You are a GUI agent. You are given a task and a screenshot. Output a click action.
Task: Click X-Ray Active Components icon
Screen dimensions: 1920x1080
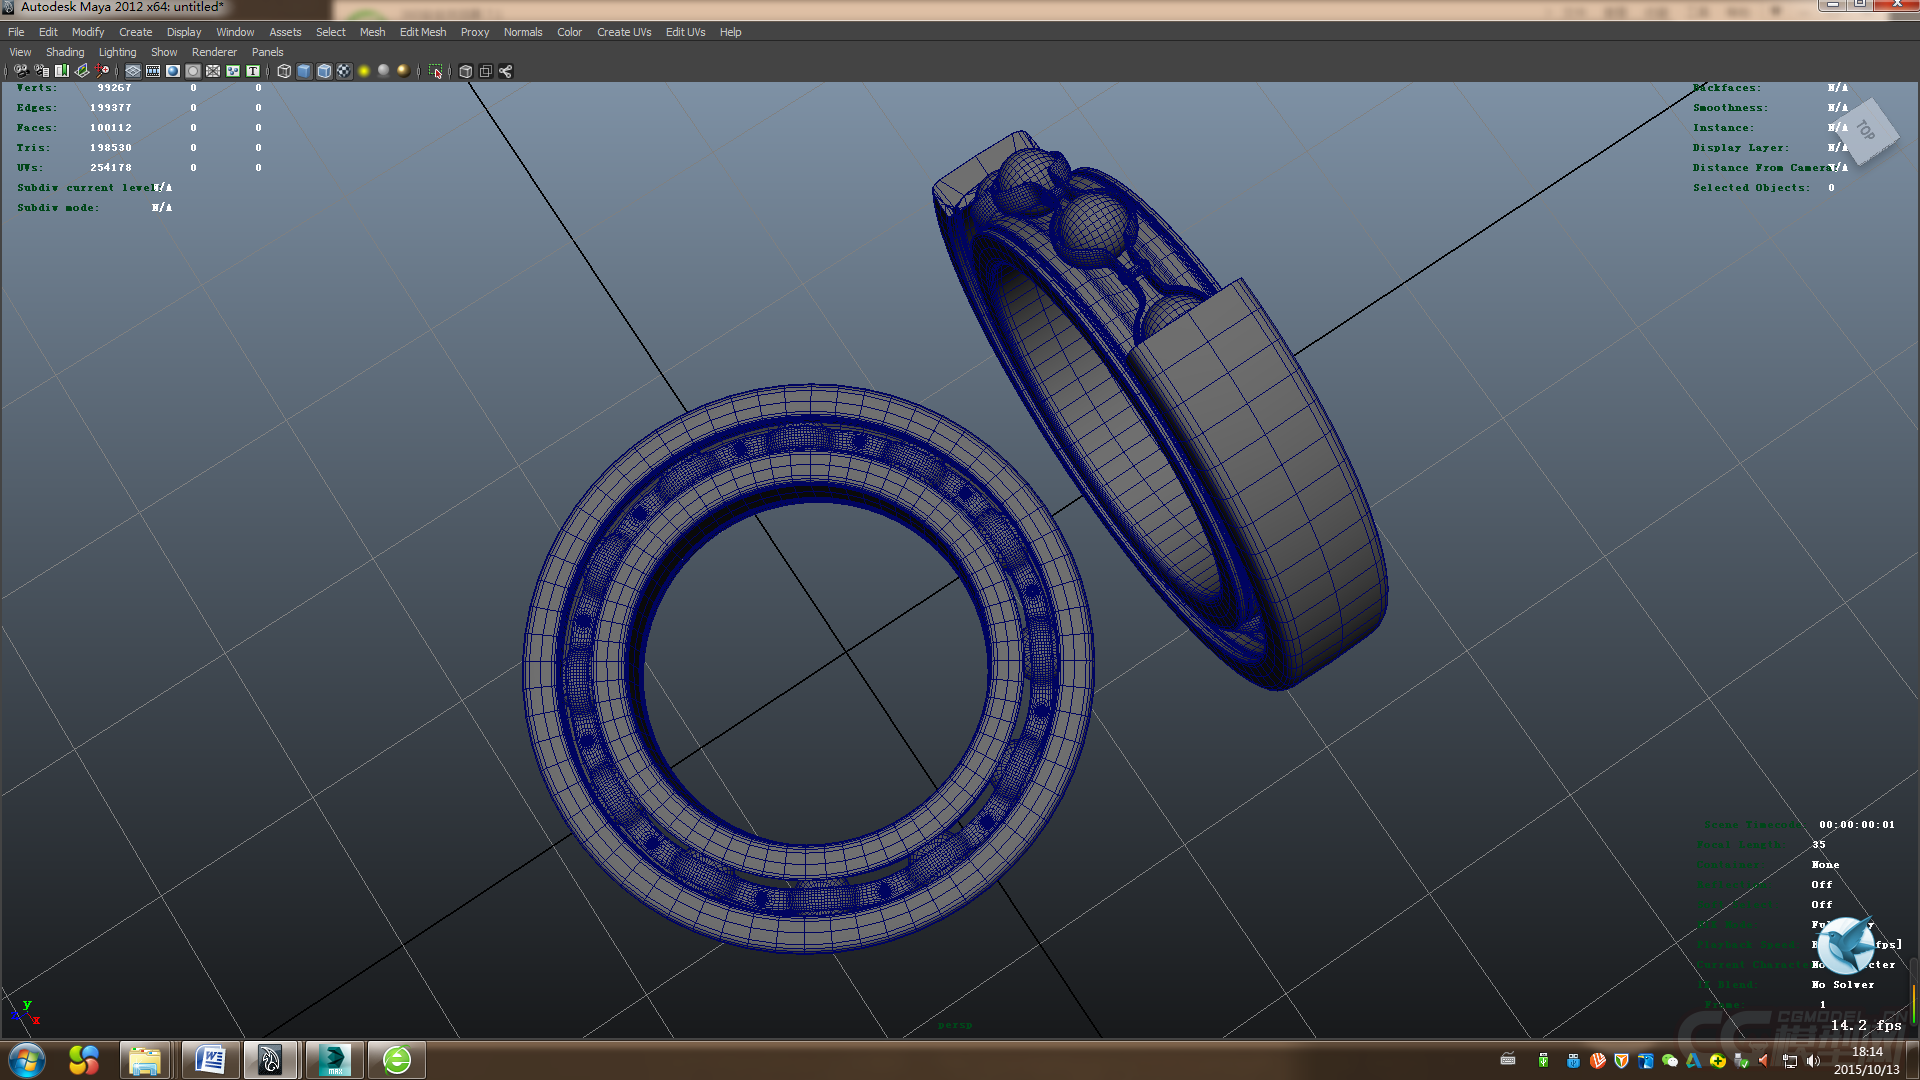tap(486, 71)
